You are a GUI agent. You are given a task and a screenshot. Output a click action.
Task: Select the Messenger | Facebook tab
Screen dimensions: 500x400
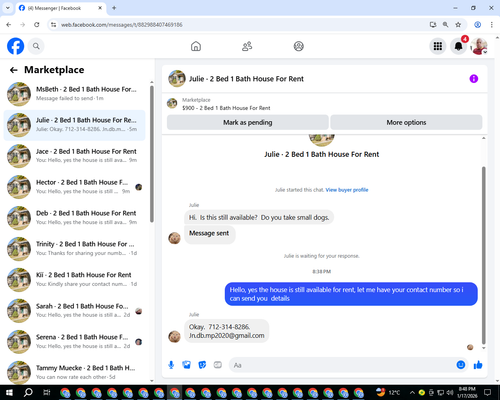[x=61, y=8]
